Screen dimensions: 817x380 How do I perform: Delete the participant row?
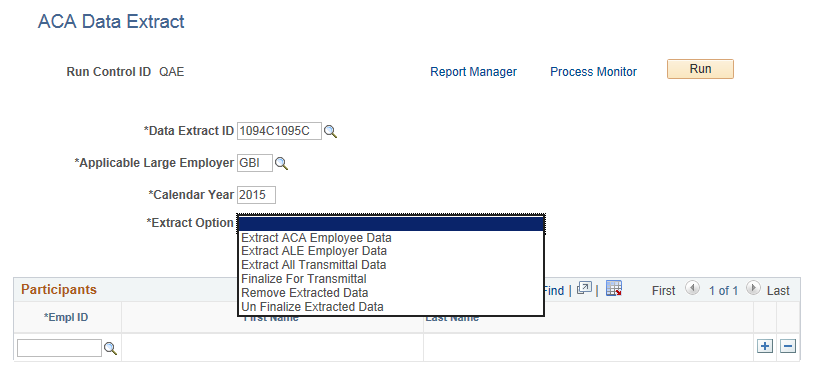click(788, 346)
